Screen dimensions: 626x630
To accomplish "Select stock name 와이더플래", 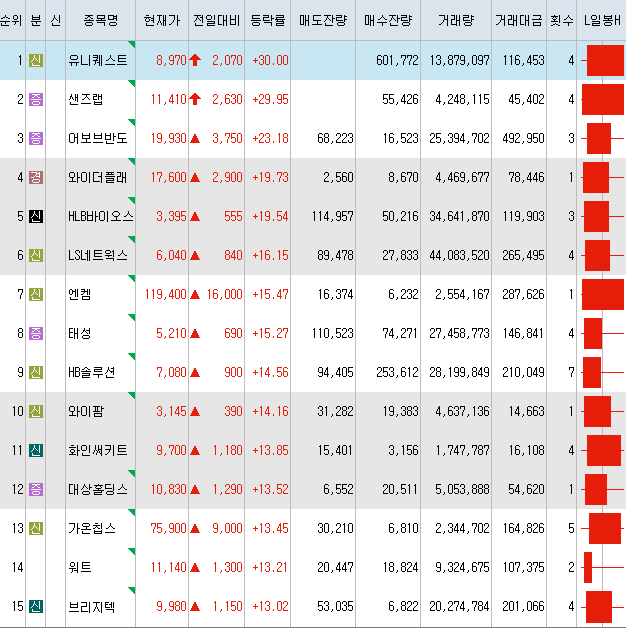I will pos(98,177).
